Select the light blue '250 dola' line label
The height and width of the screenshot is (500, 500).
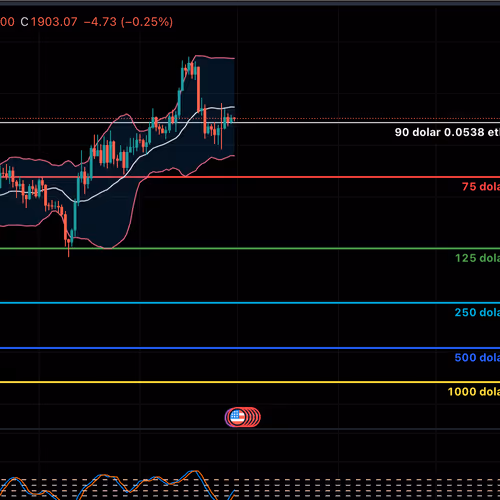[x=477, y=312]
